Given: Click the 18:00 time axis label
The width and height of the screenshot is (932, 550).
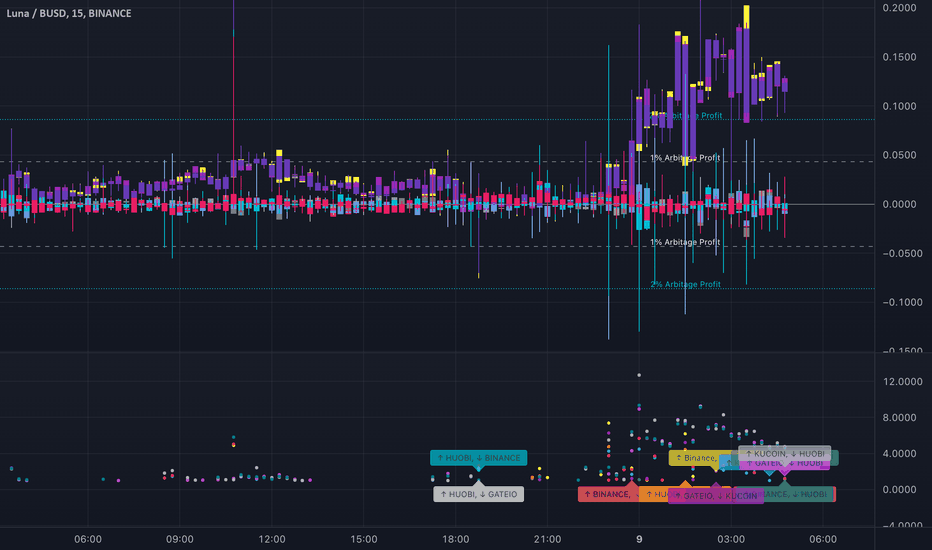Looking at the screenshot, I should tap(455, 539).
